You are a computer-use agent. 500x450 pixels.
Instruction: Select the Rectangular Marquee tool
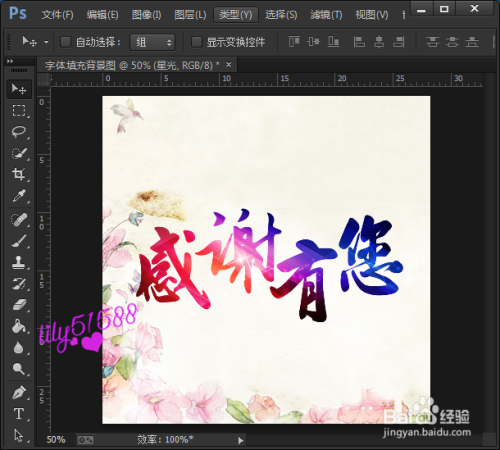19,110
